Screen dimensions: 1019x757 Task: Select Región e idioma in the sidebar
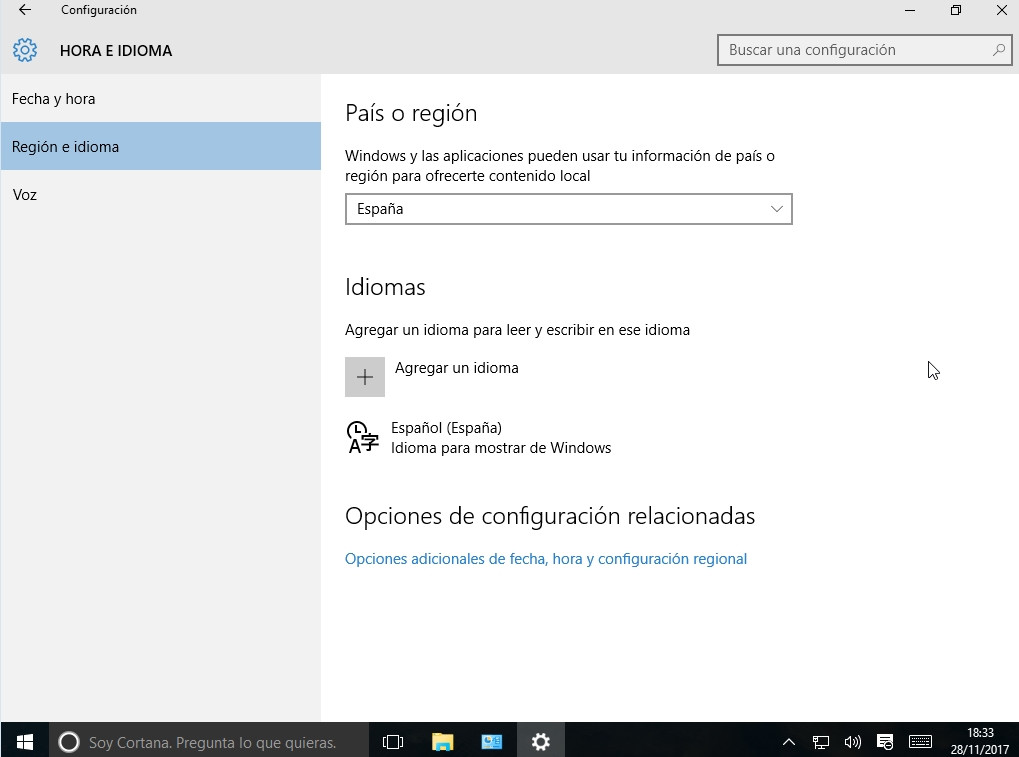pyautogui.click(x=66, y=147)
